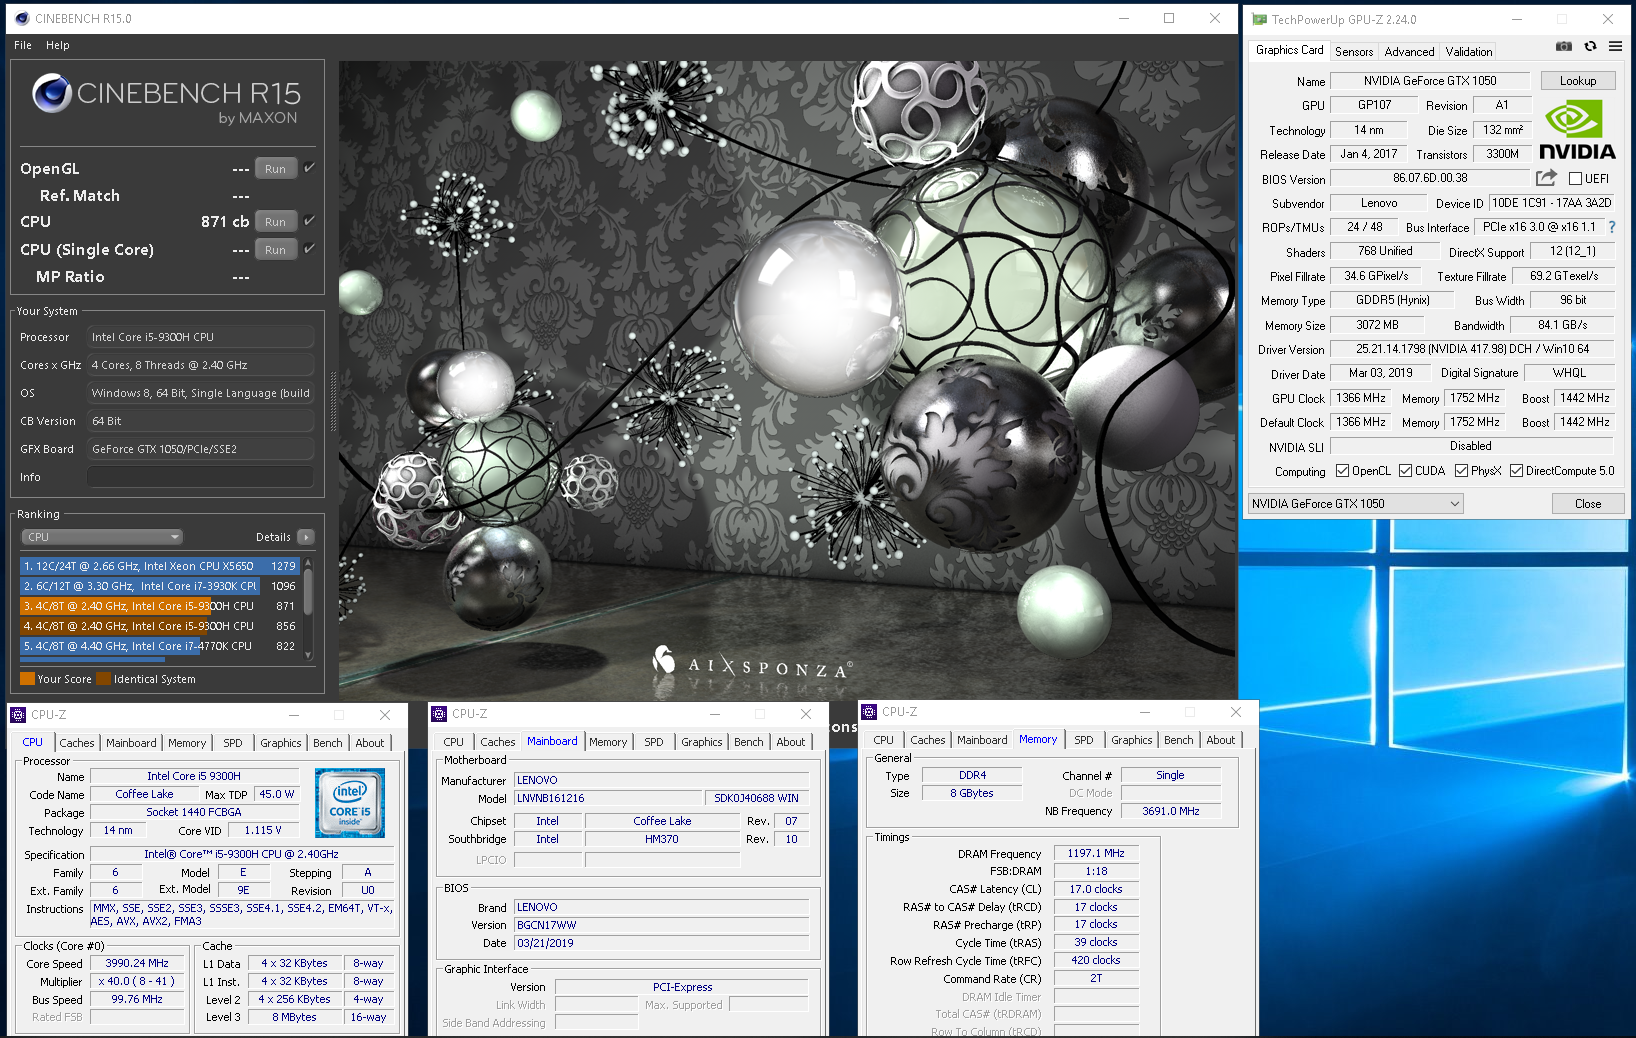Toggle OpenCL checkbox in GPU-Z
The height and width of the screenshot is (1038, 1636).
(x=1343, y=471)
